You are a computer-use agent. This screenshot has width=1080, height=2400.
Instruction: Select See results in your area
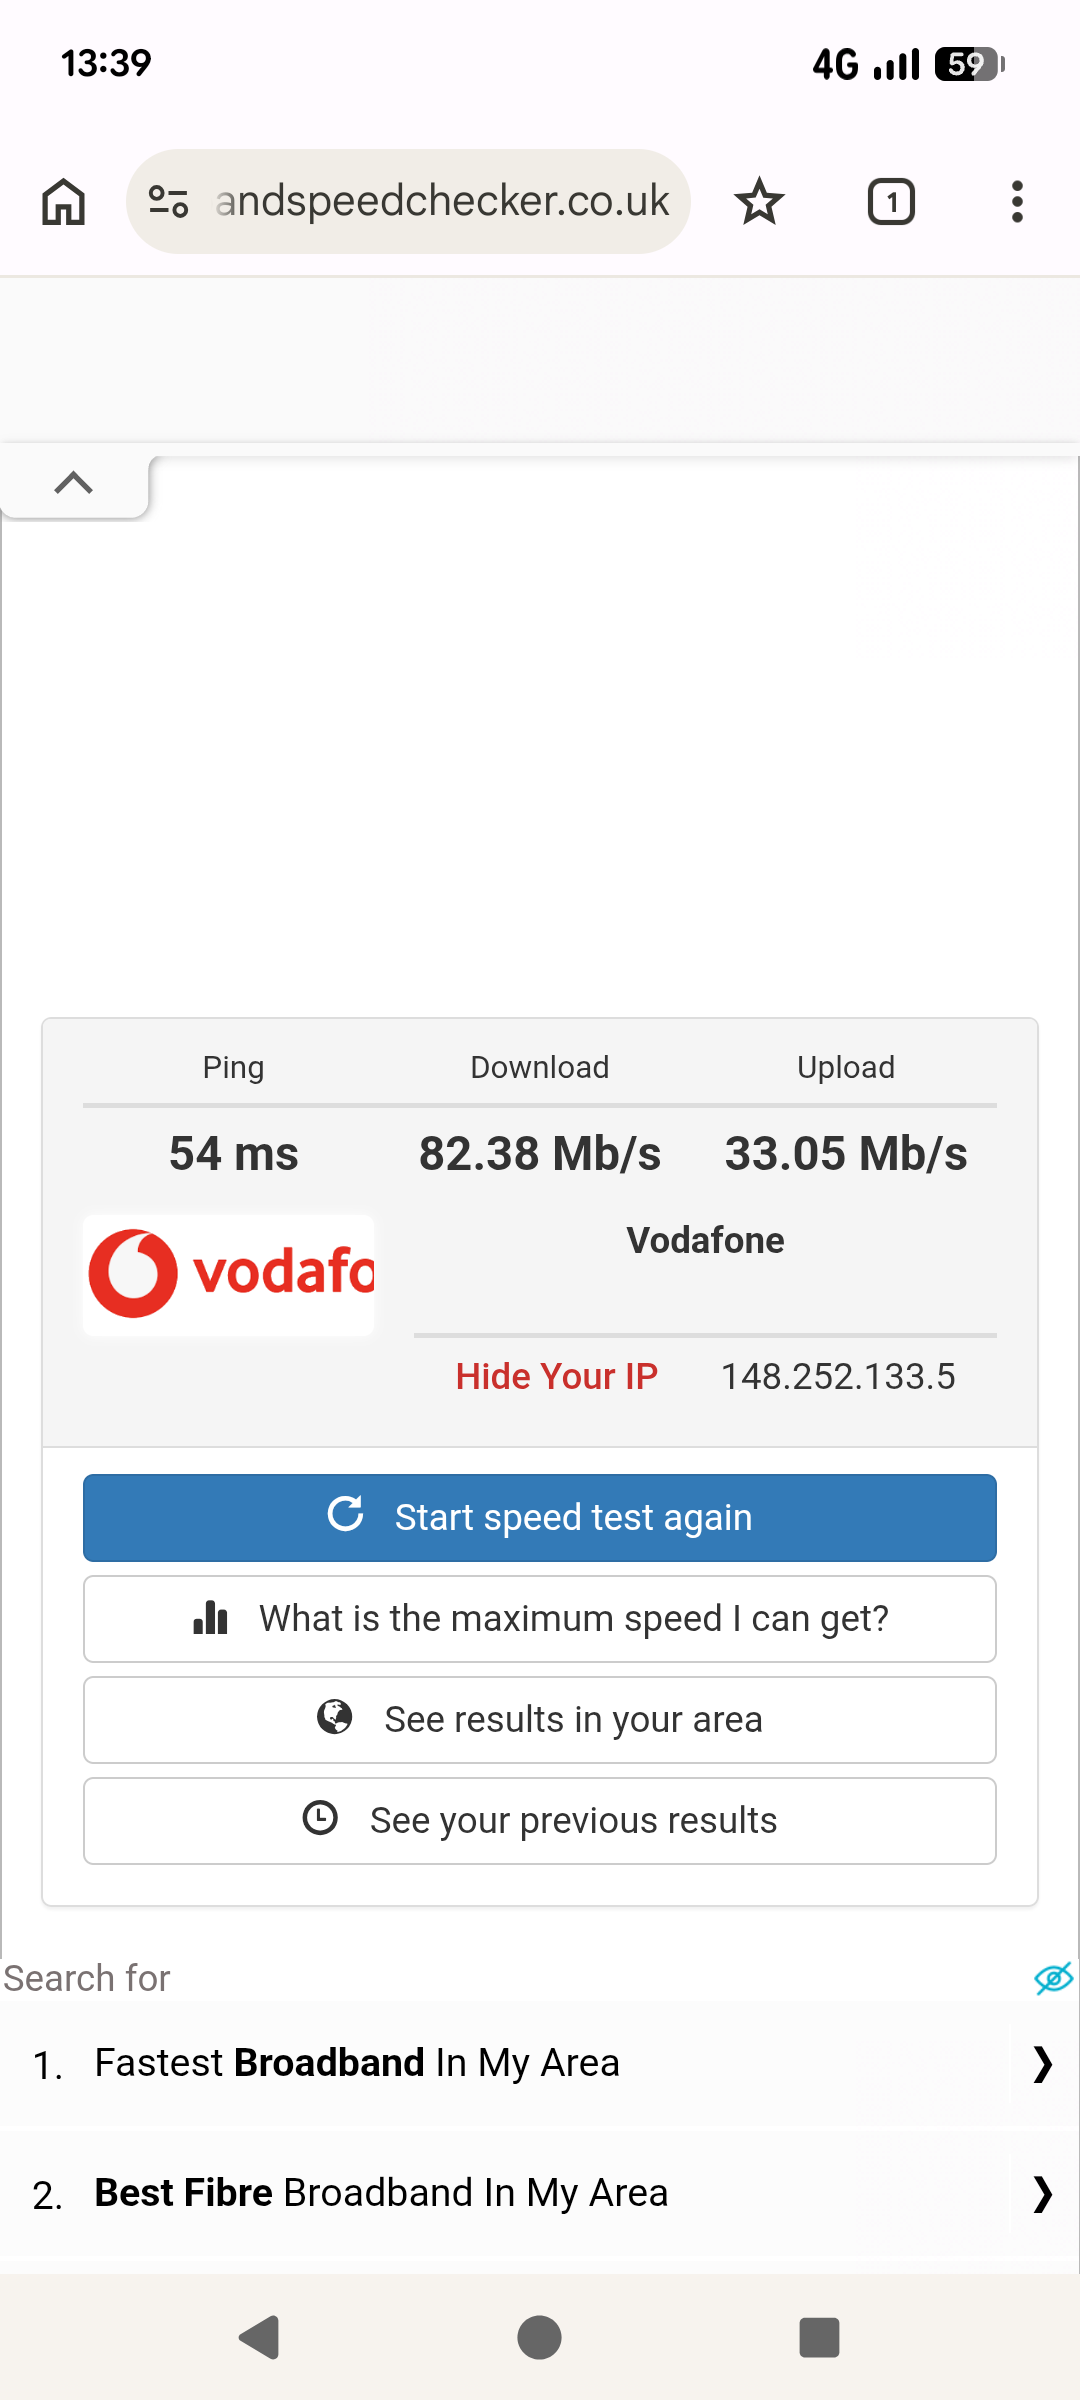click(540, 1720)
